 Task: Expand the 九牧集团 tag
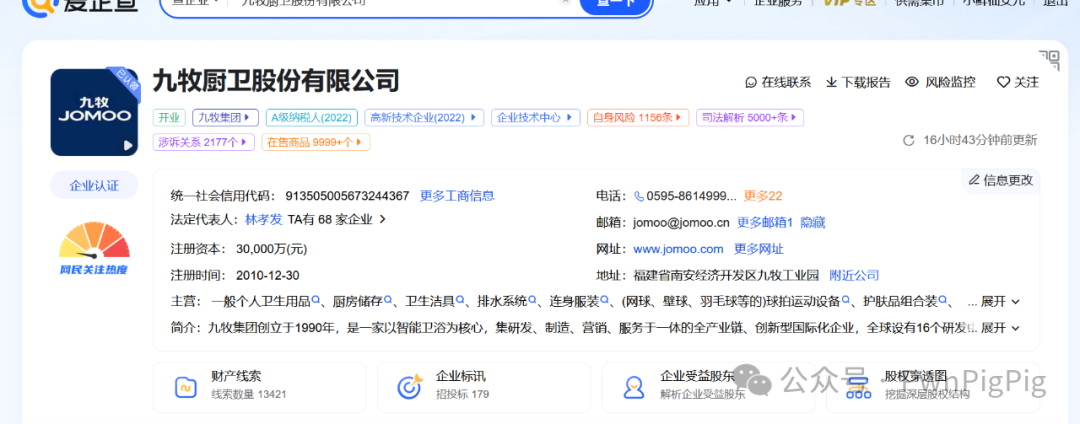[225, 118]
